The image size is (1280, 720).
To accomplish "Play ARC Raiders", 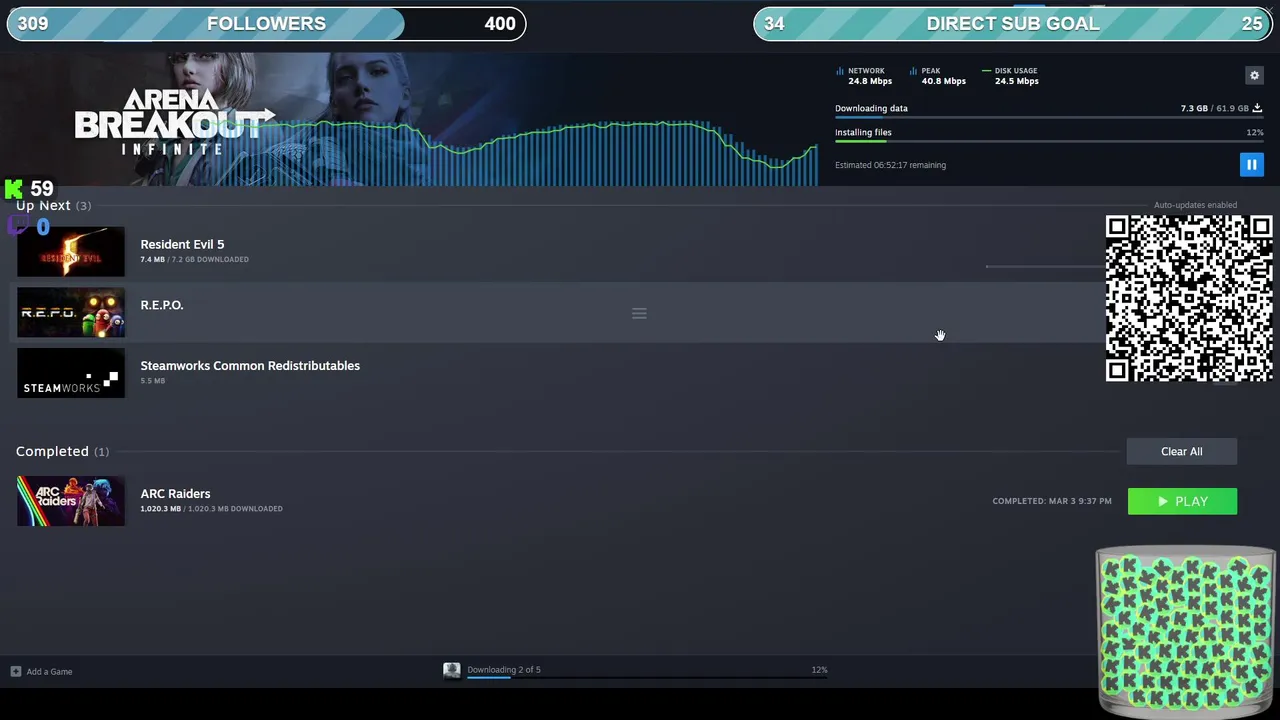I will coord(1182,501).
